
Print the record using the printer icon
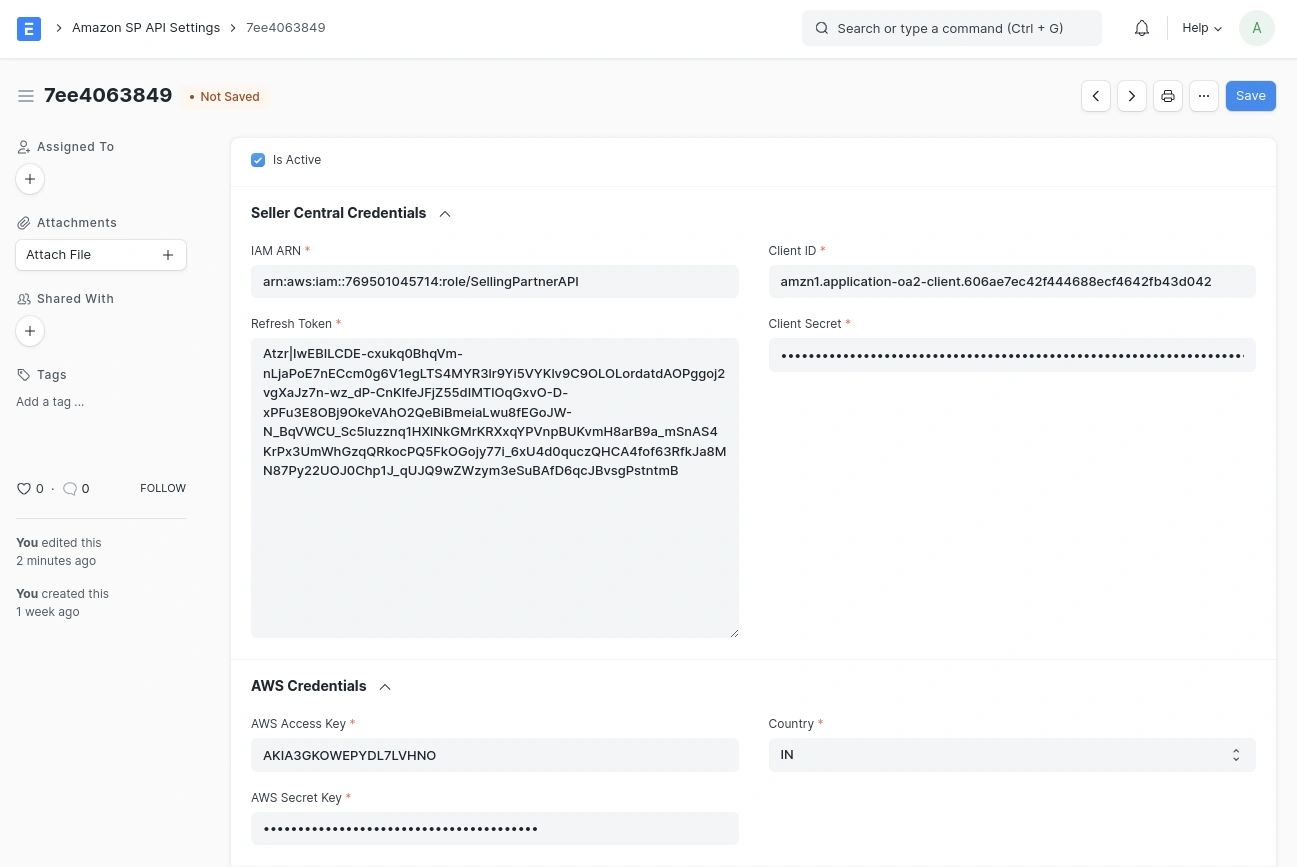(1167, 95)
